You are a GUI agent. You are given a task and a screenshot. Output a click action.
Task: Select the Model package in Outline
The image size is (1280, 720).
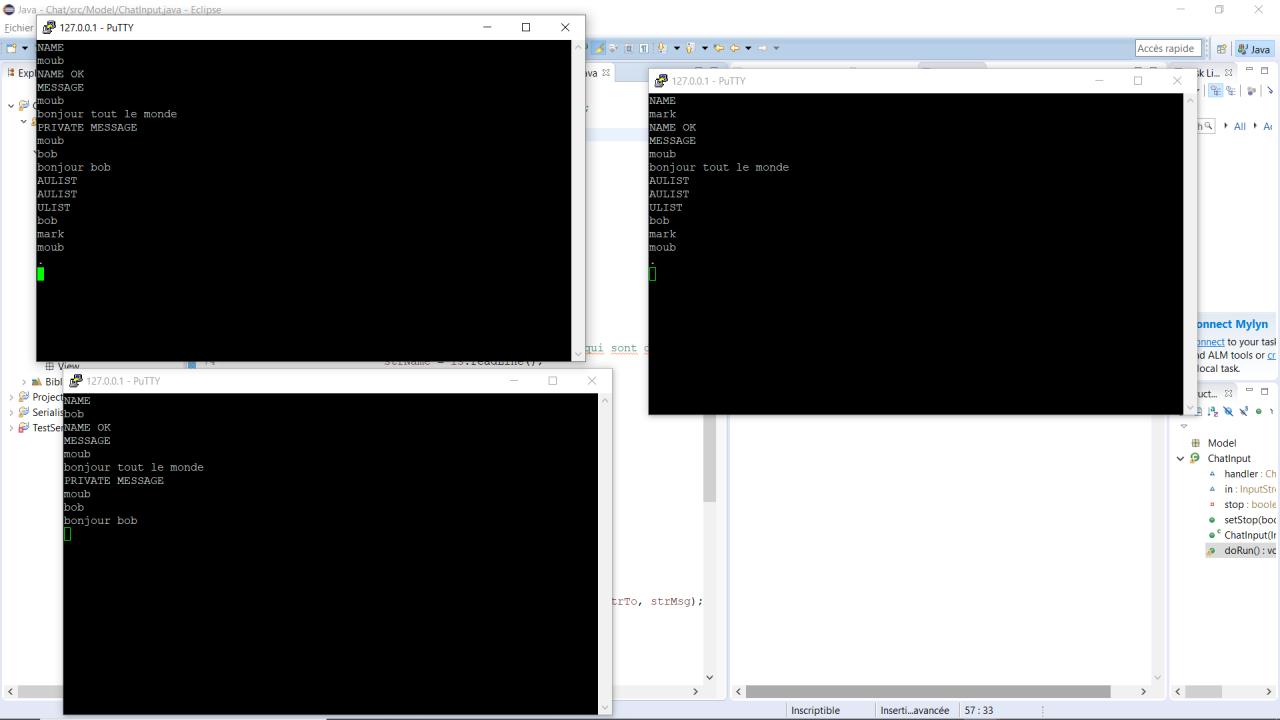(1221, 443)
